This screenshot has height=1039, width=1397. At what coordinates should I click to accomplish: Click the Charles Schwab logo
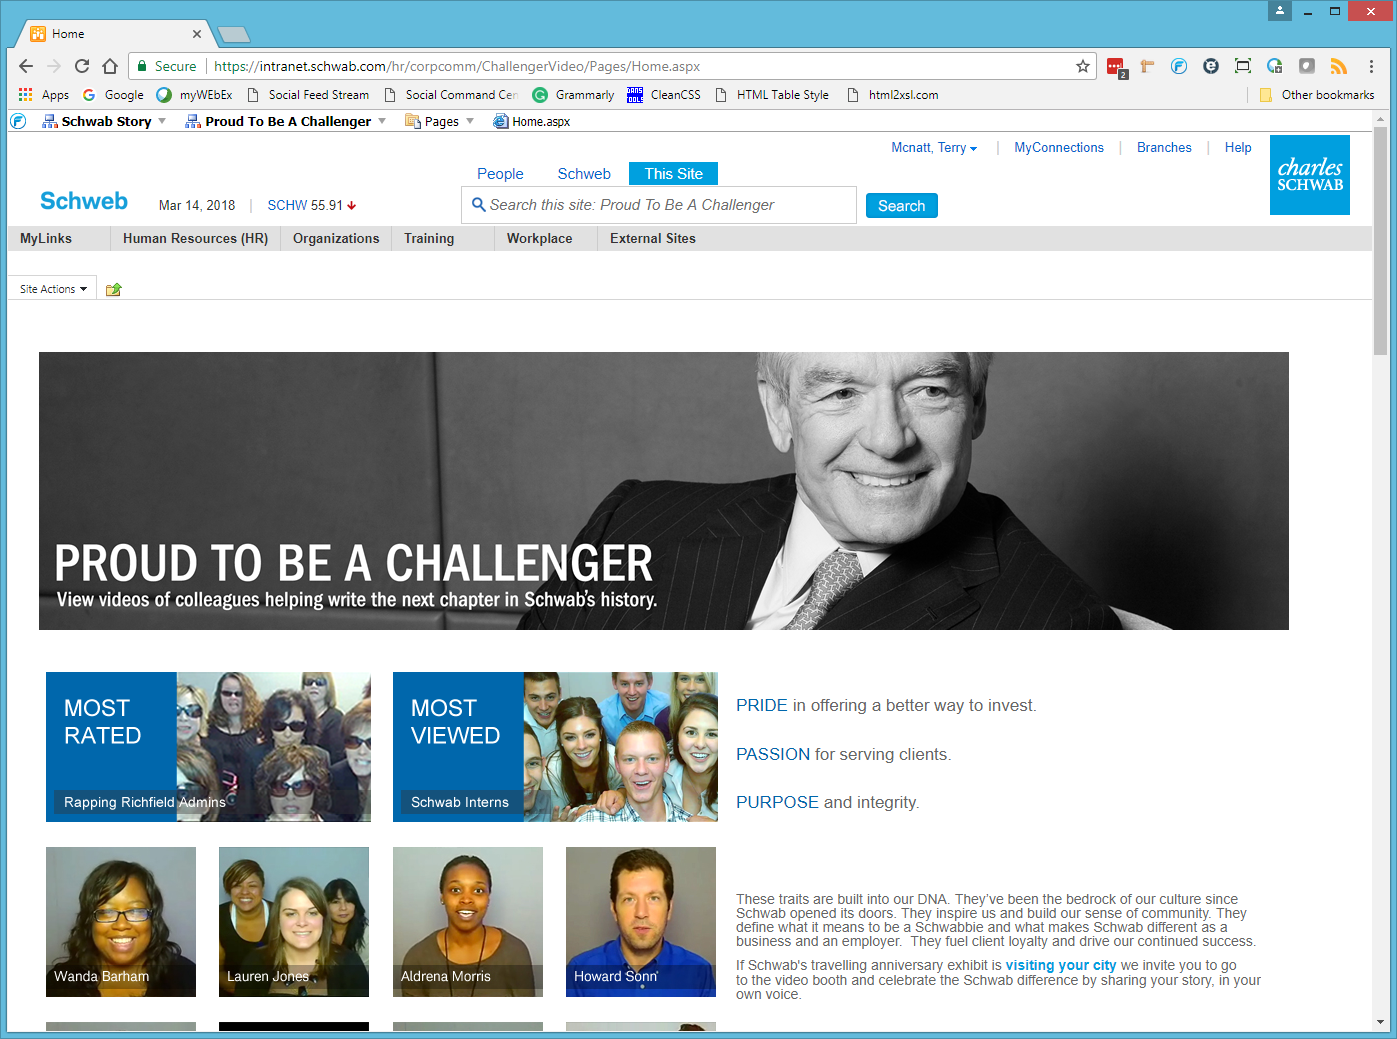click(1310, 175)
